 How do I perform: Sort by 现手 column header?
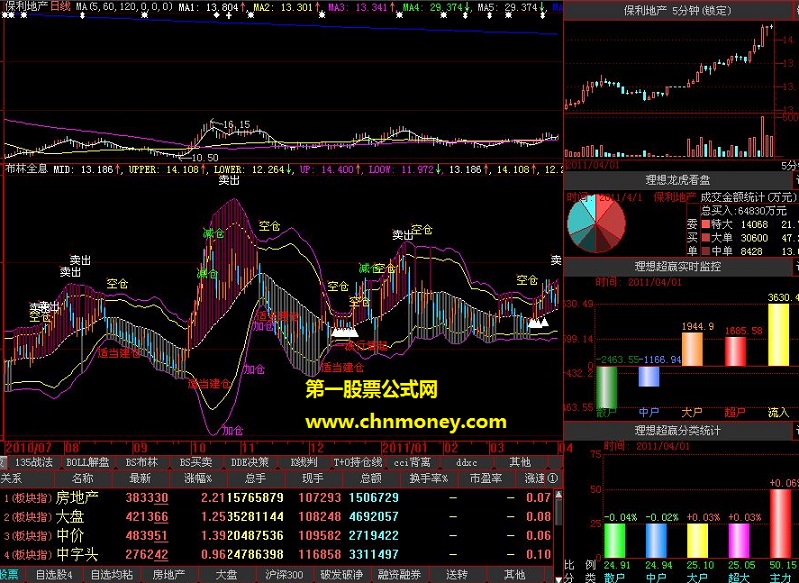pos(312,479)
